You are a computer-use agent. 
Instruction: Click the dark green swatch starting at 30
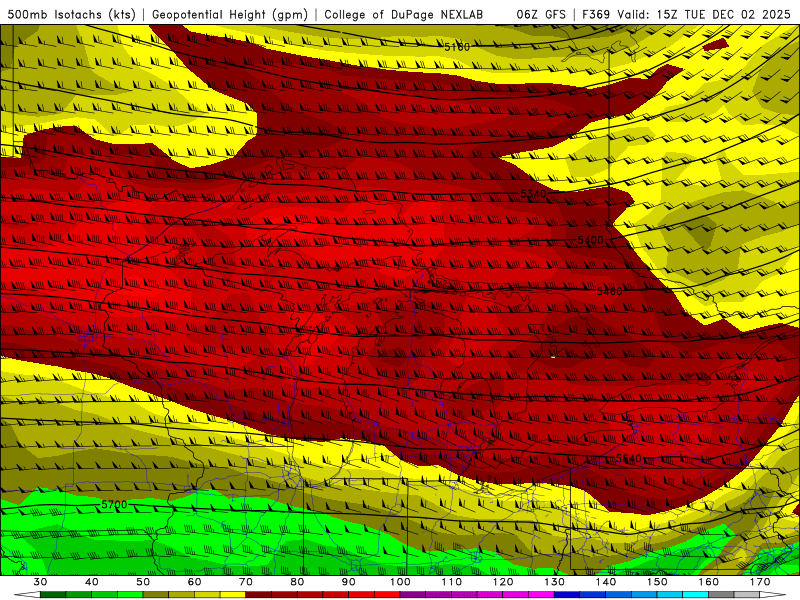click(x=53, y=595)
